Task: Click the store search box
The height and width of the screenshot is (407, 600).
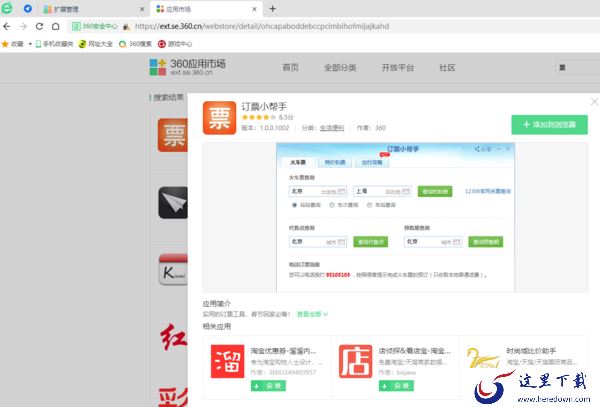Action: coord(577,68)
